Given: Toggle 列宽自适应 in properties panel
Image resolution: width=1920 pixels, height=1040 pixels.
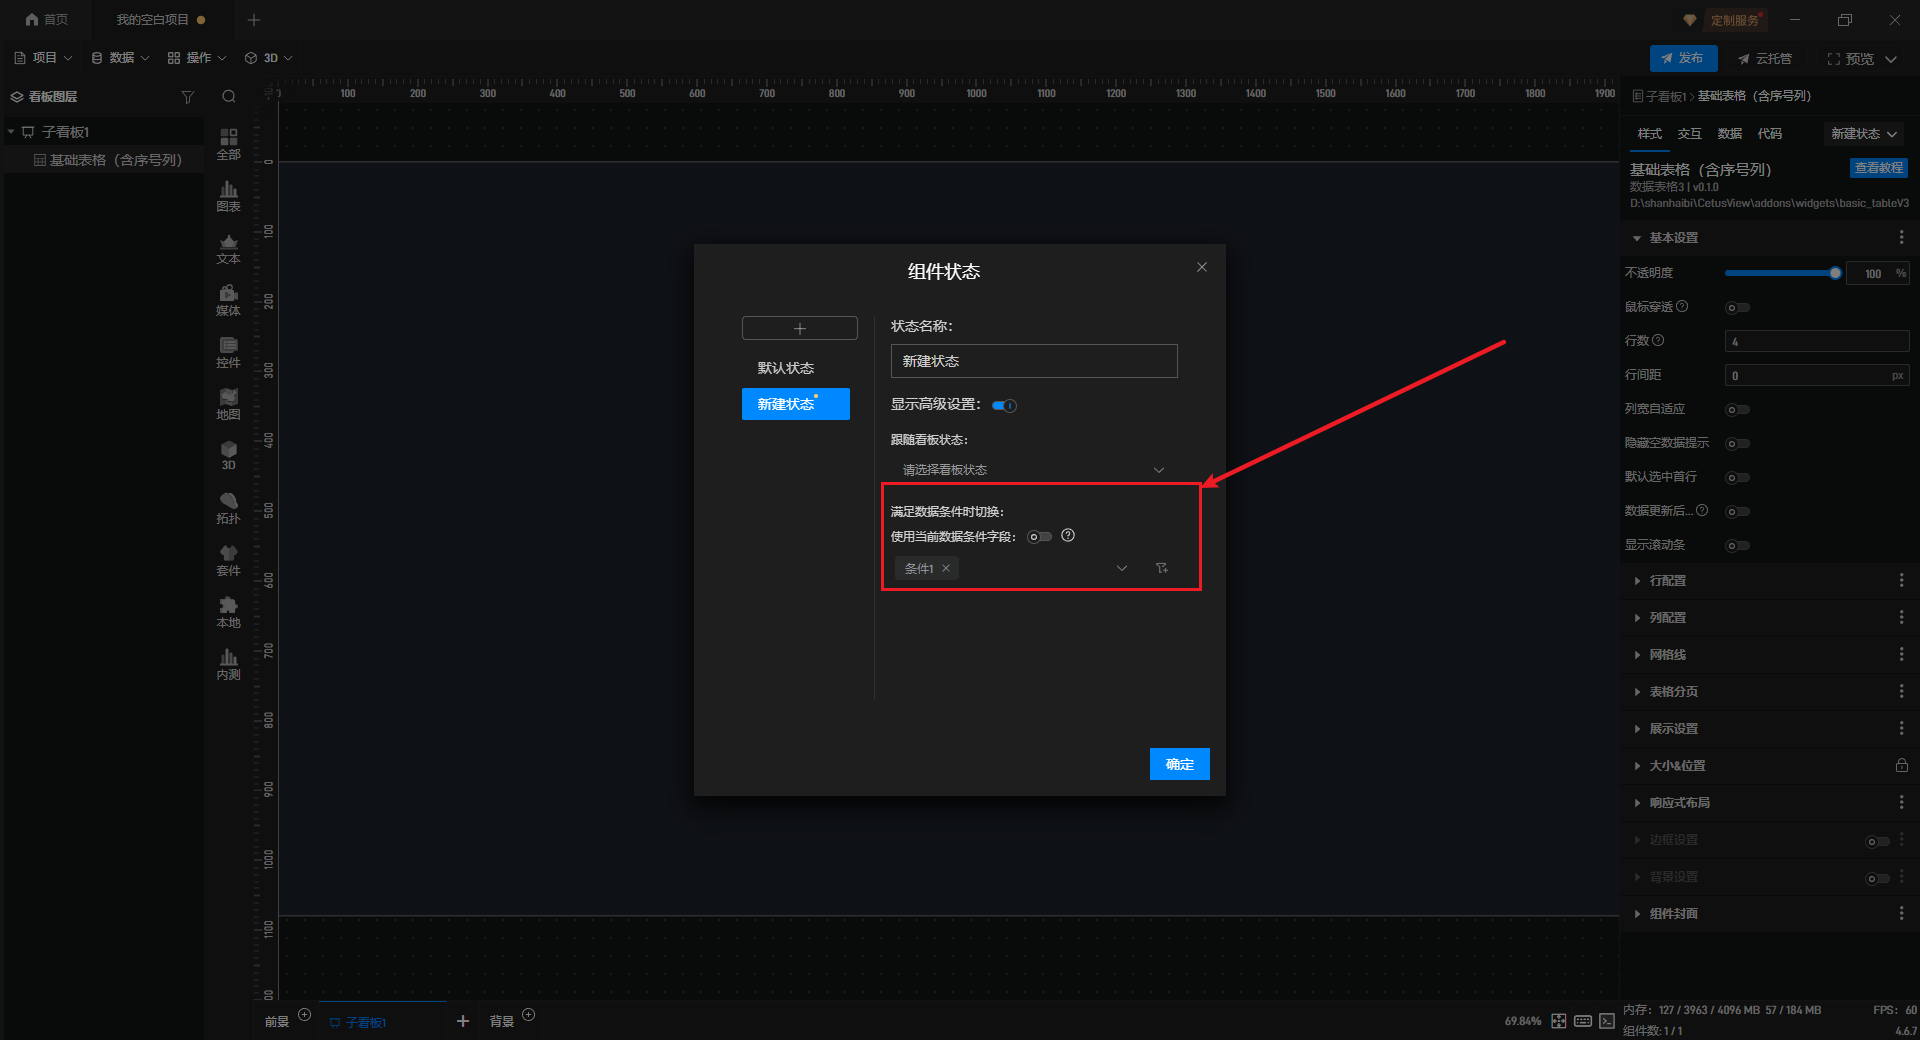Looking at the screenshot, I should click(x=1738, y=409).
